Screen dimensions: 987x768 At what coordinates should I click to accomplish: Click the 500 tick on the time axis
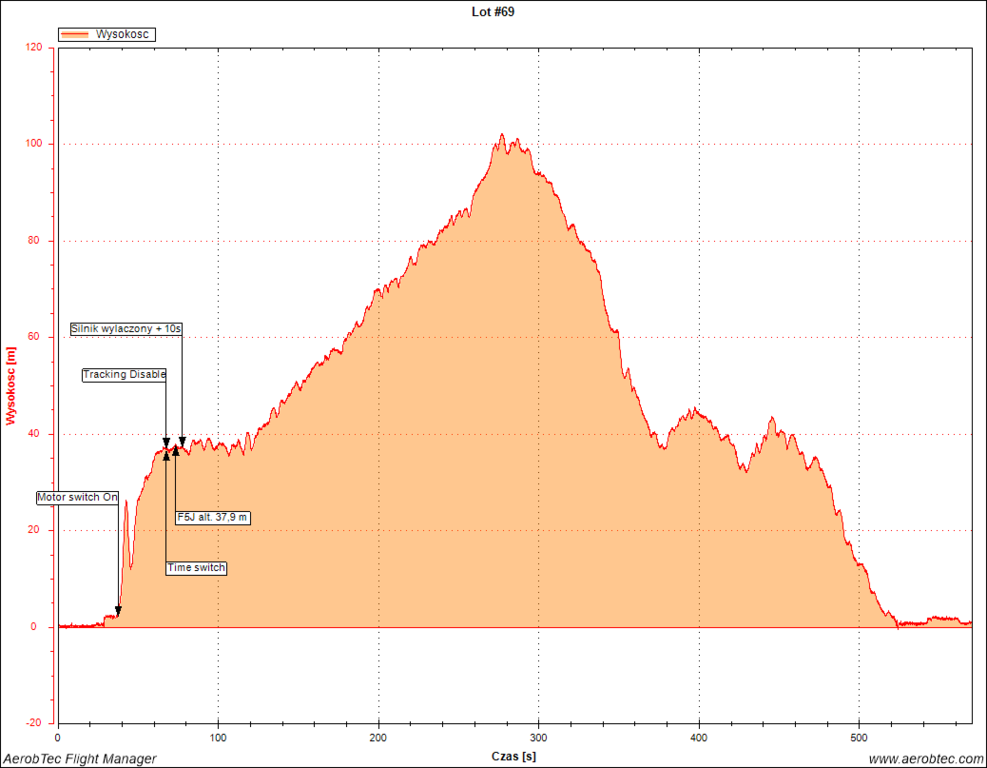point(859,738)
